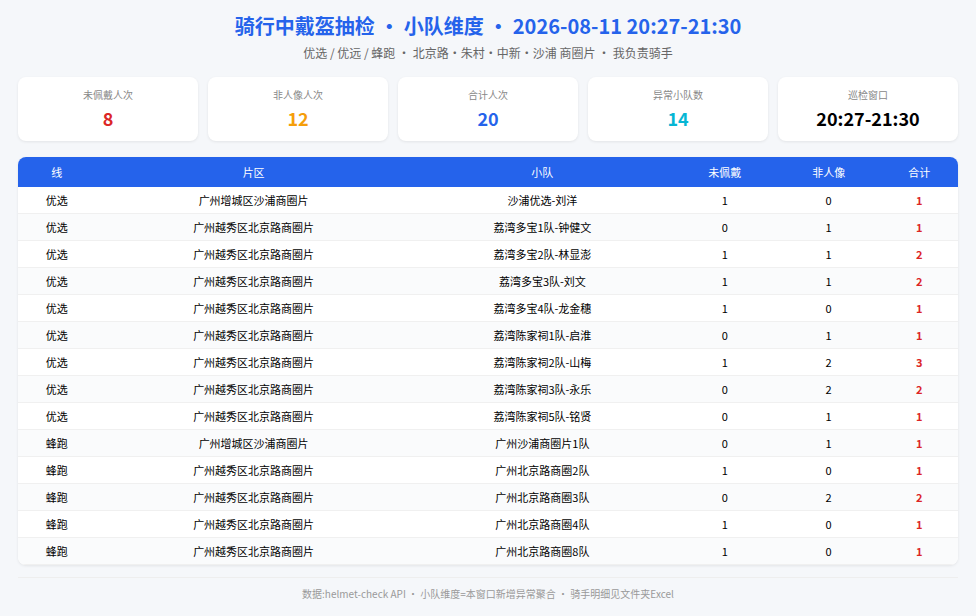Select the 广州北京路商圈4队 team cell
Viewport: 976px width, 616px height.
542,525
